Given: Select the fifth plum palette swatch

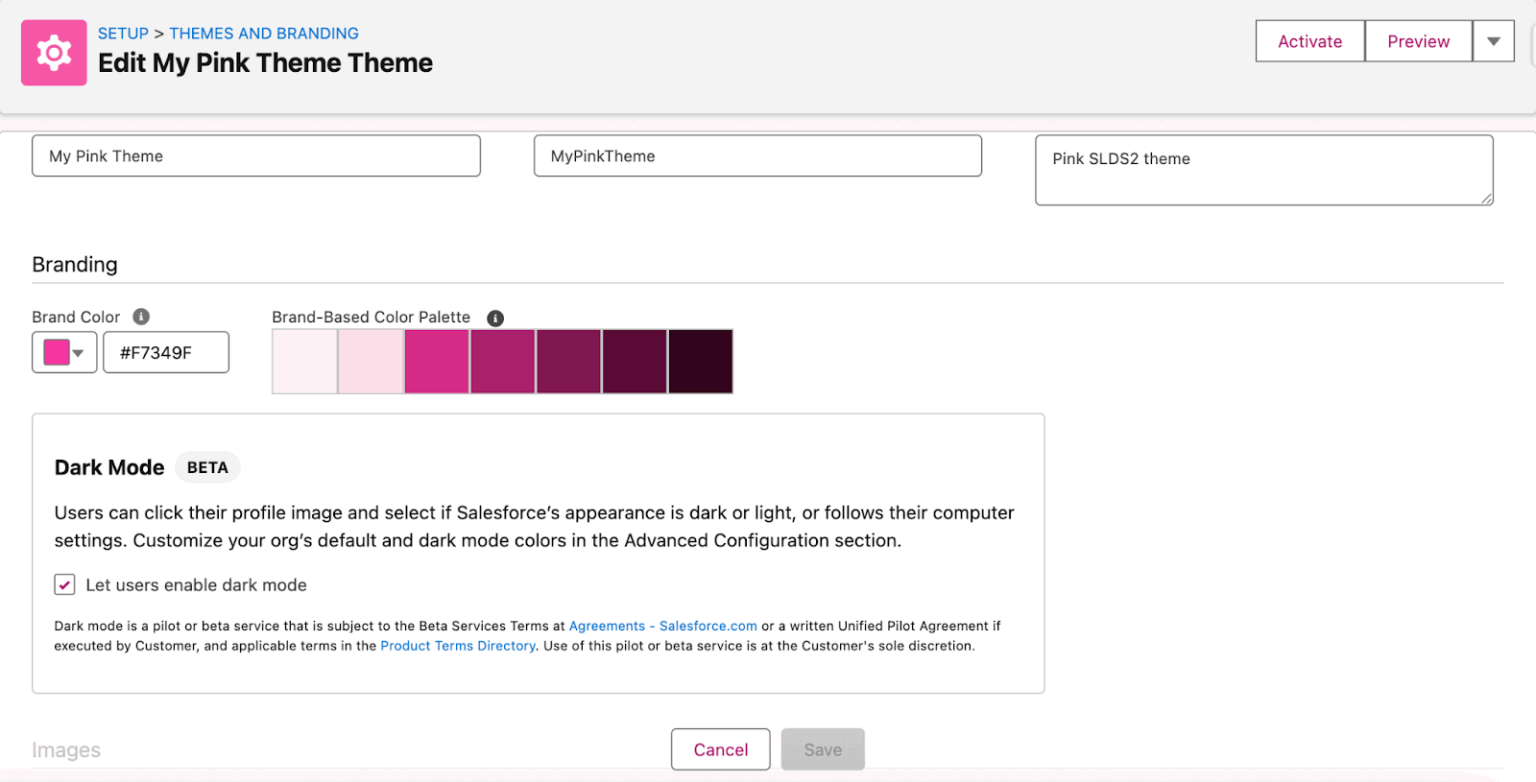Looking at the screenshot, I should click(569, 361).
